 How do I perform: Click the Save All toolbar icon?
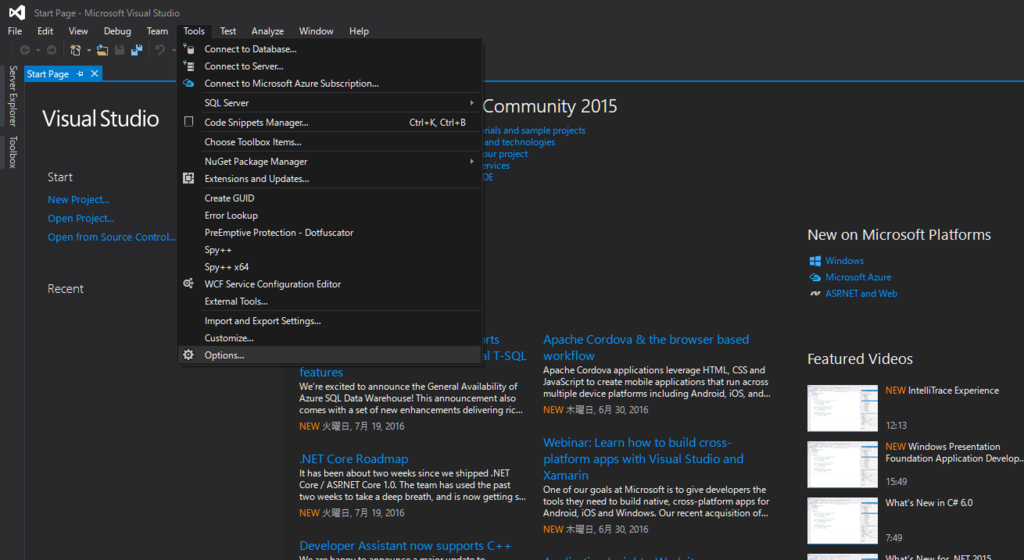pyautogui.click(x=136, y=50)
